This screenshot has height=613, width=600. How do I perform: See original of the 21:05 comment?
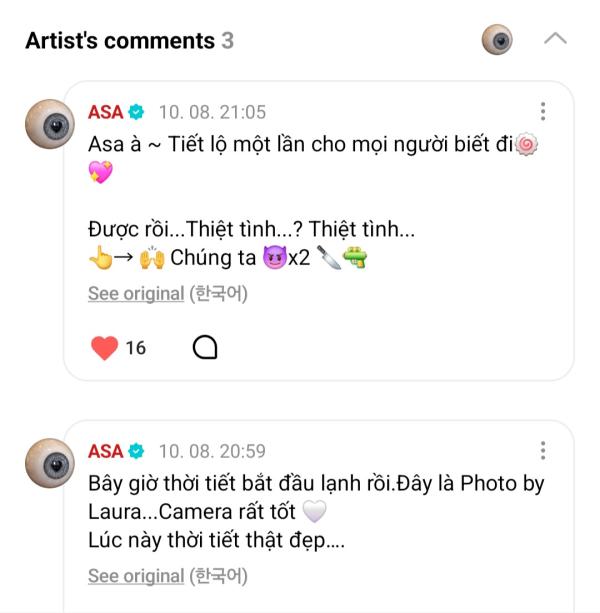pos(136,293)
